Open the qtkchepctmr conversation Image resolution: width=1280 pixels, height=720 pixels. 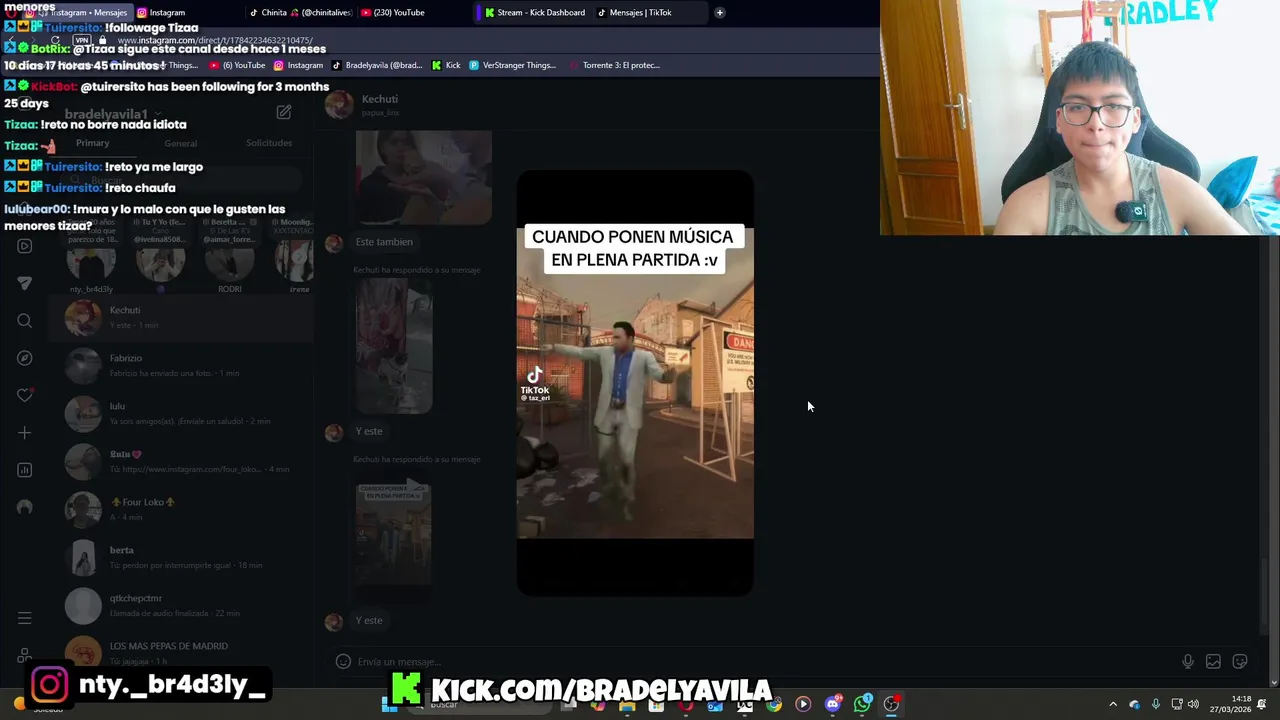182,605
